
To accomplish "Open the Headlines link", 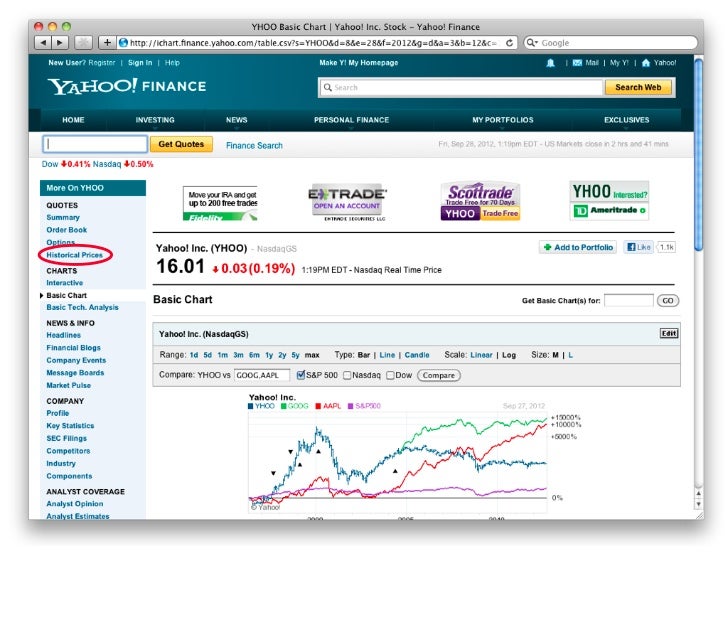I will coord(64,335).
